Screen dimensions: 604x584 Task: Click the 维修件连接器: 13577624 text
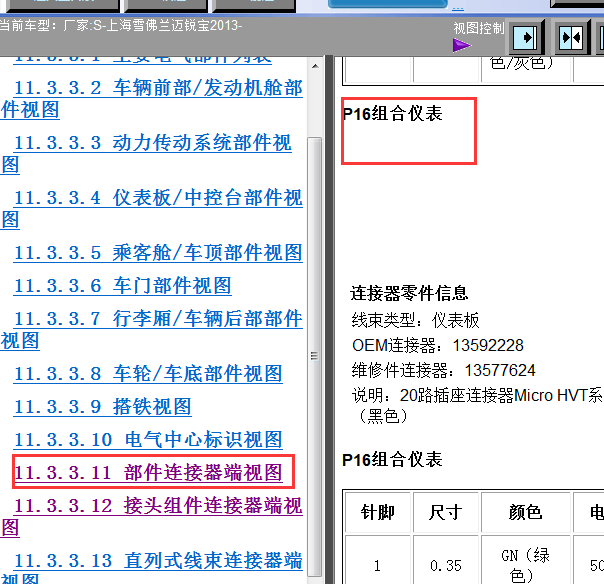[x=443, y=371]
